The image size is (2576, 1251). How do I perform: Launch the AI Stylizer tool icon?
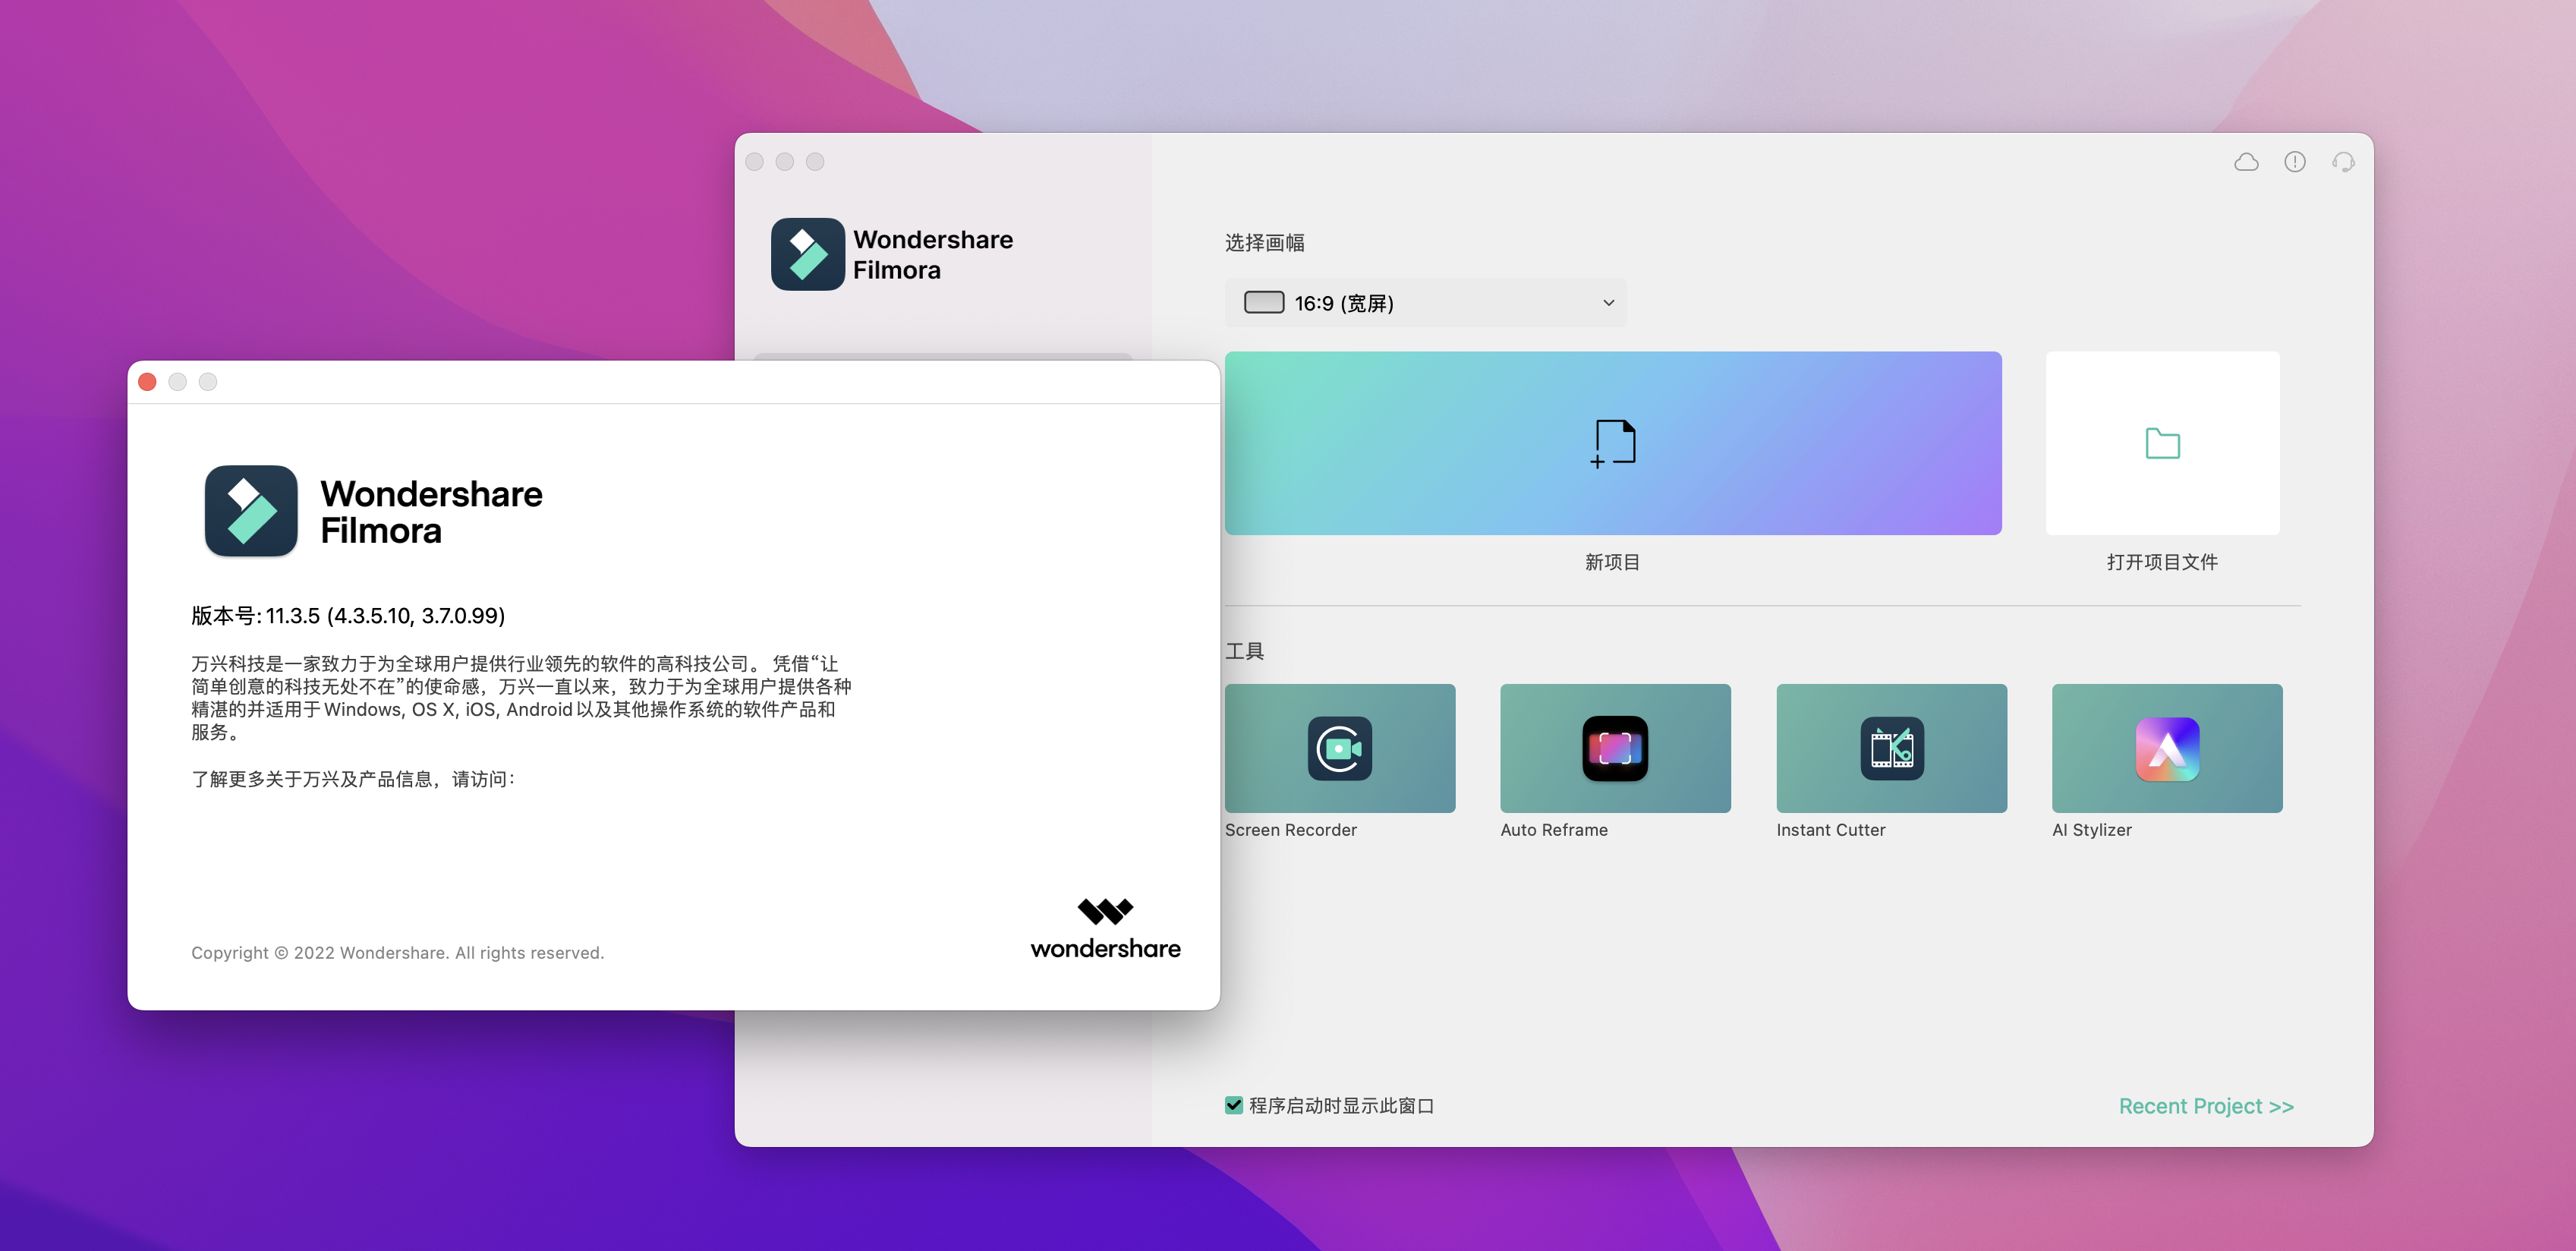coord(2166,748)
